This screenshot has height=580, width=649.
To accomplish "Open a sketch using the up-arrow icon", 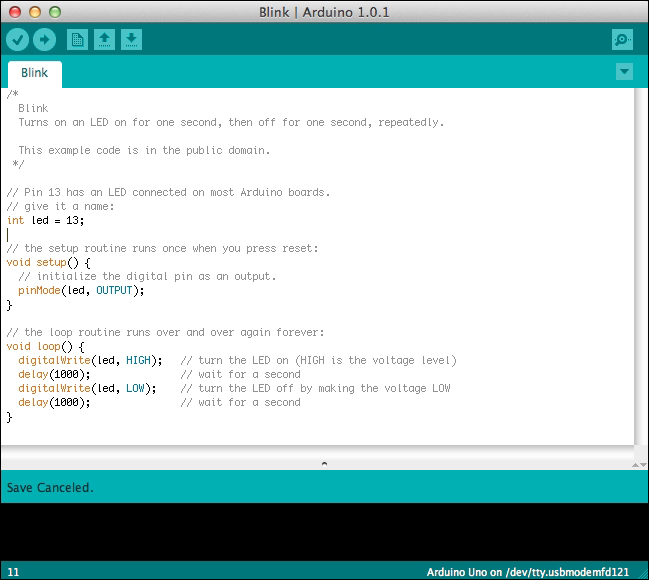I will point(104,40).
